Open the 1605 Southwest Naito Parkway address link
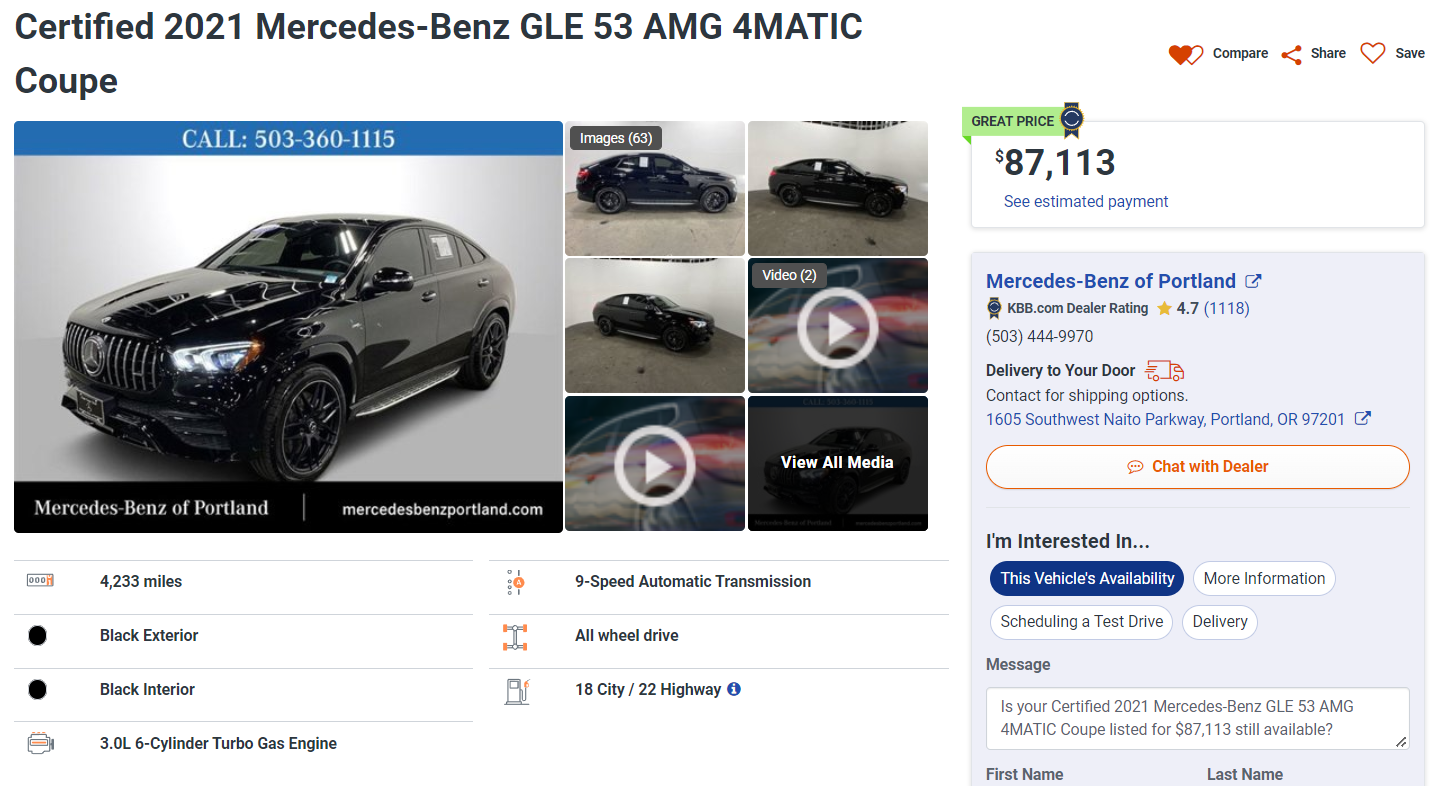The height and width of the screenshot is (786, 1434). (1166, 419)
